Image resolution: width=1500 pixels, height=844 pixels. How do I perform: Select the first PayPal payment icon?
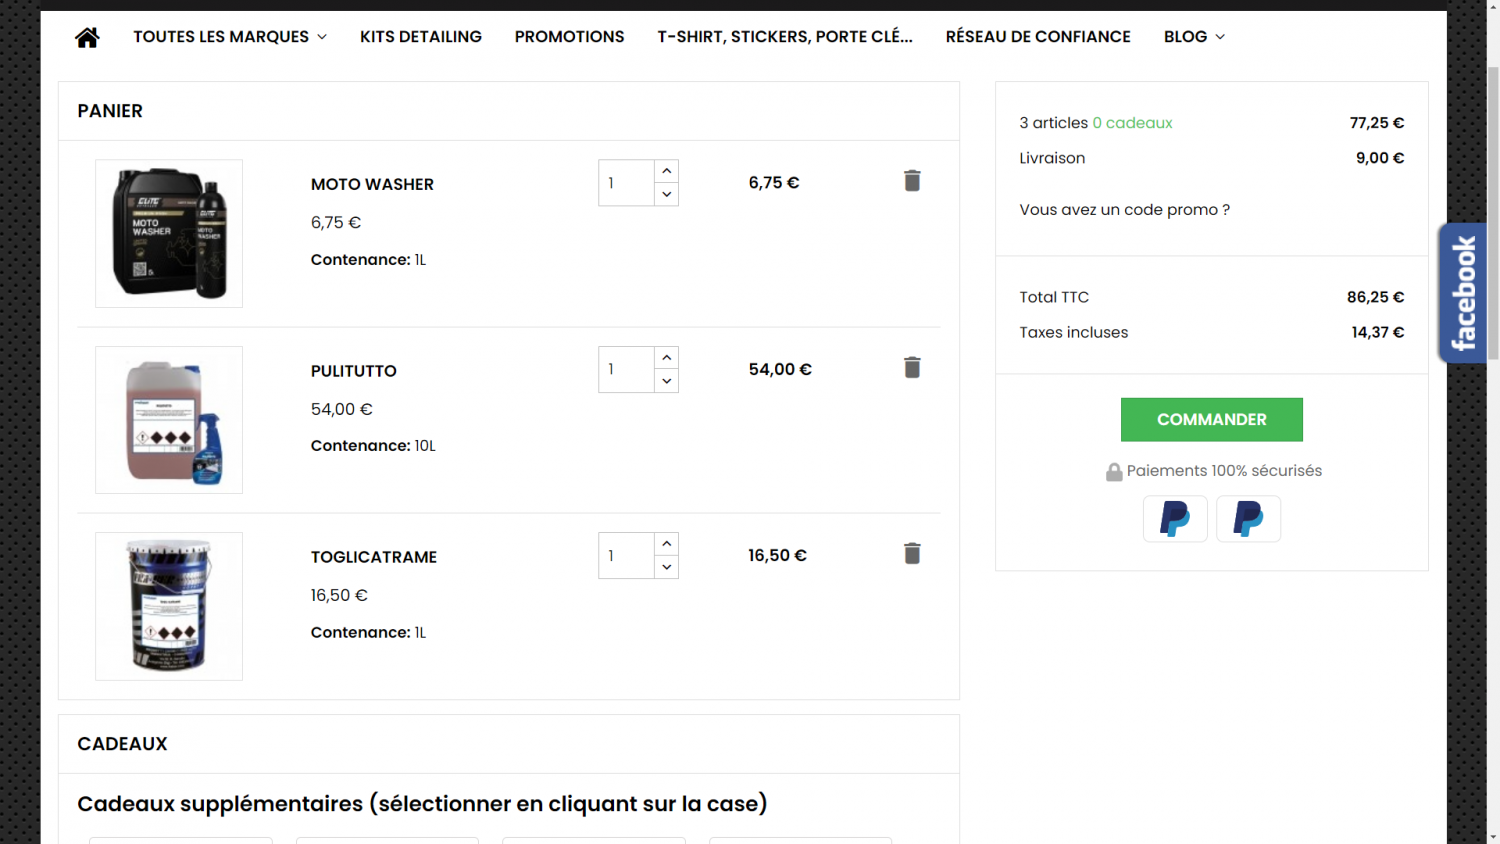(1175, 519)
